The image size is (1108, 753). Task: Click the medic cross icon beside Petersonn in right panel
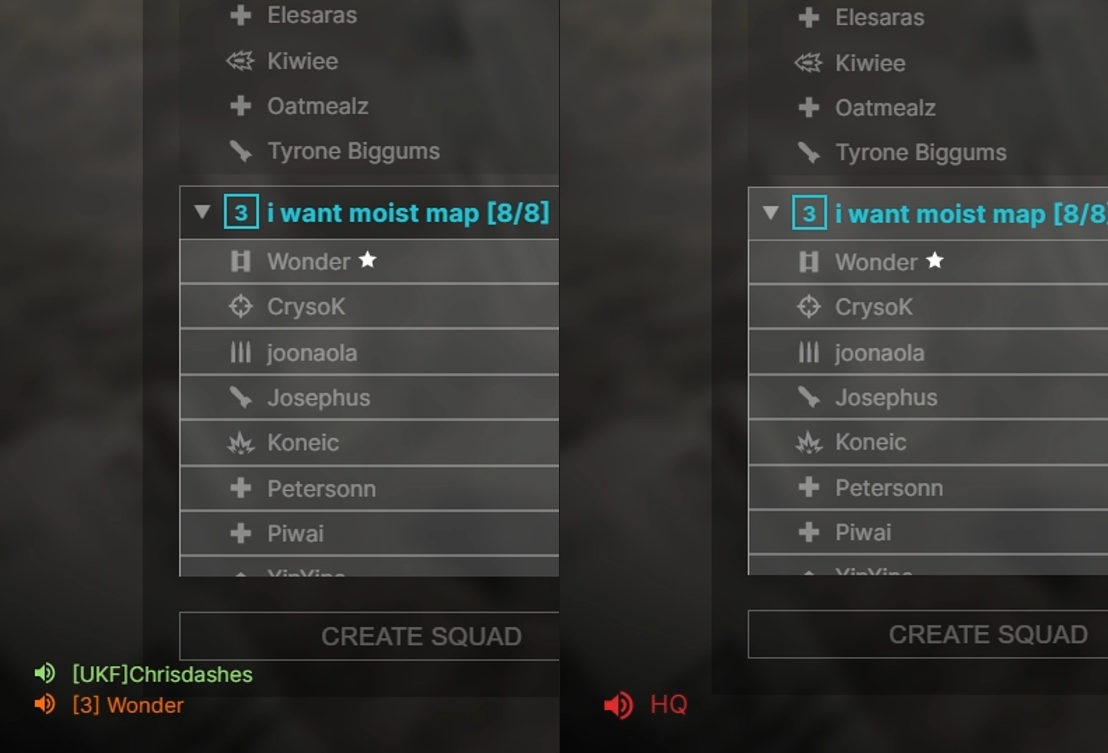point(809,487)
